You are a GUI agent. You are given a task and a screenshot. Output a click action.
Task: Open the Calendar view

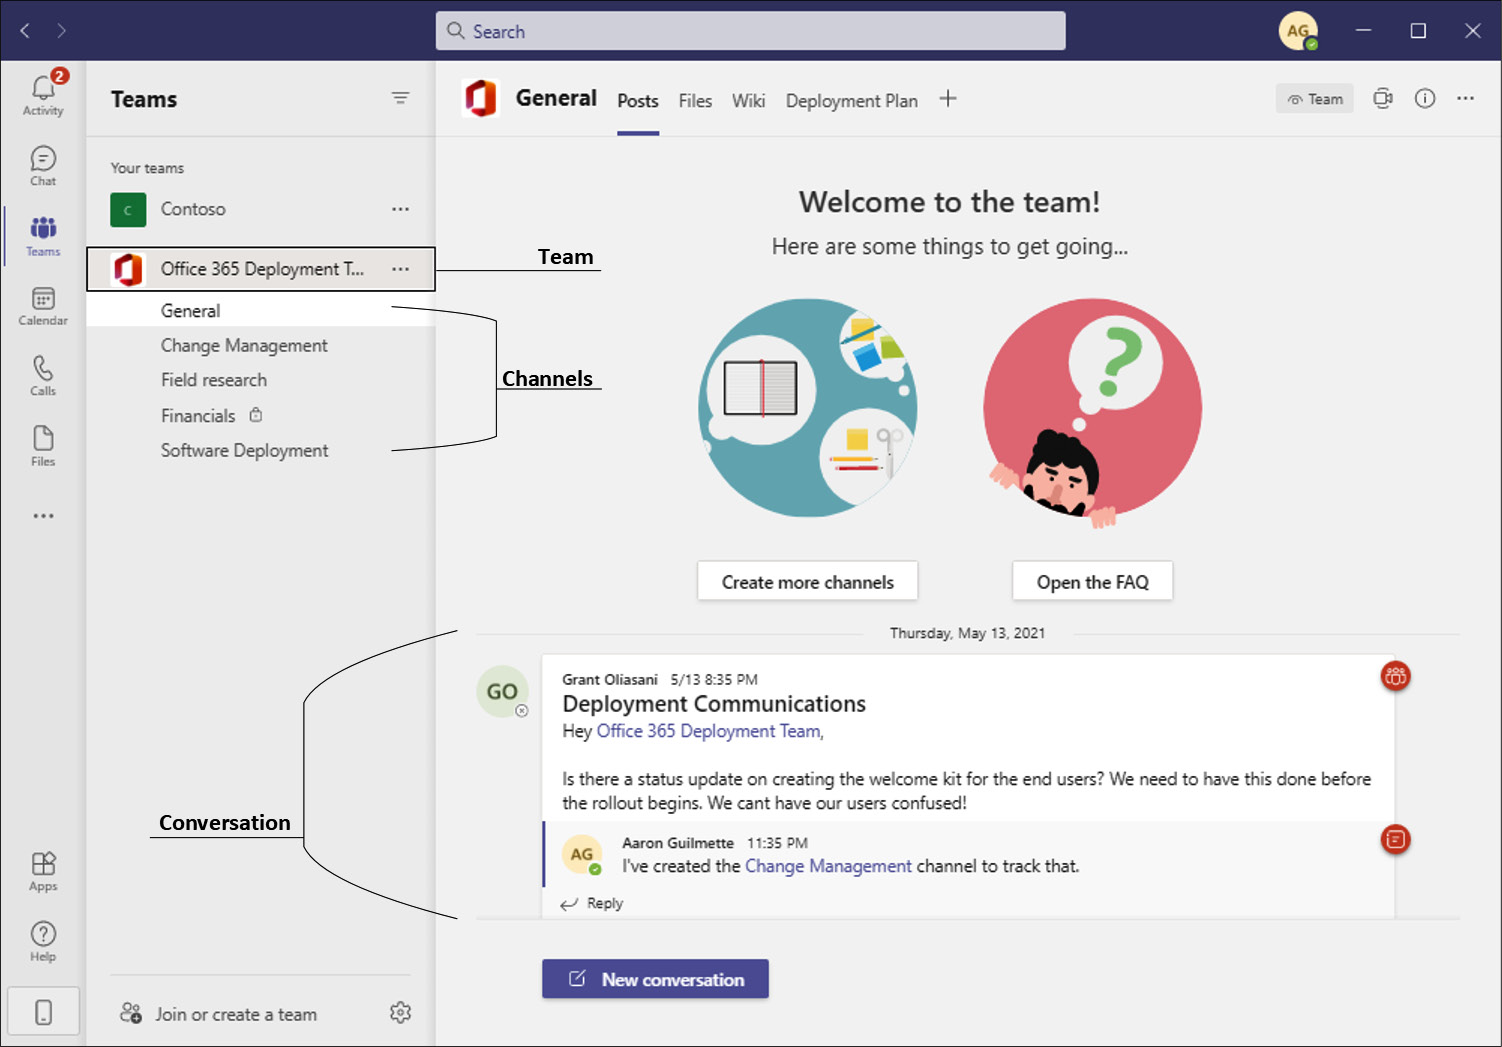(x=43, y=306)
